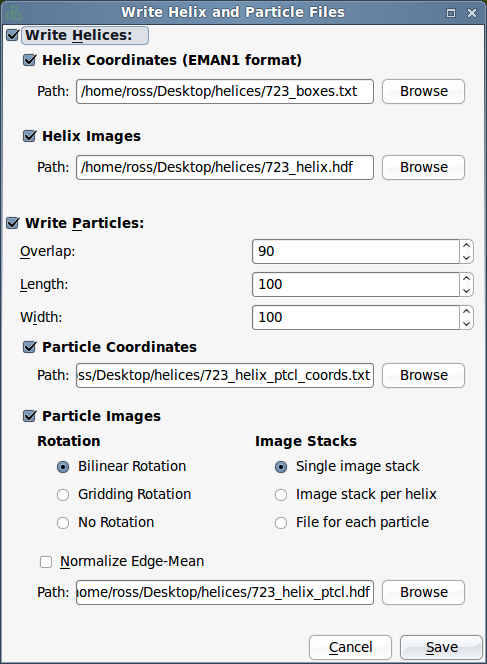Choose File for each particle option
This screenshot has width=487, height=664.
pos(281,523)
